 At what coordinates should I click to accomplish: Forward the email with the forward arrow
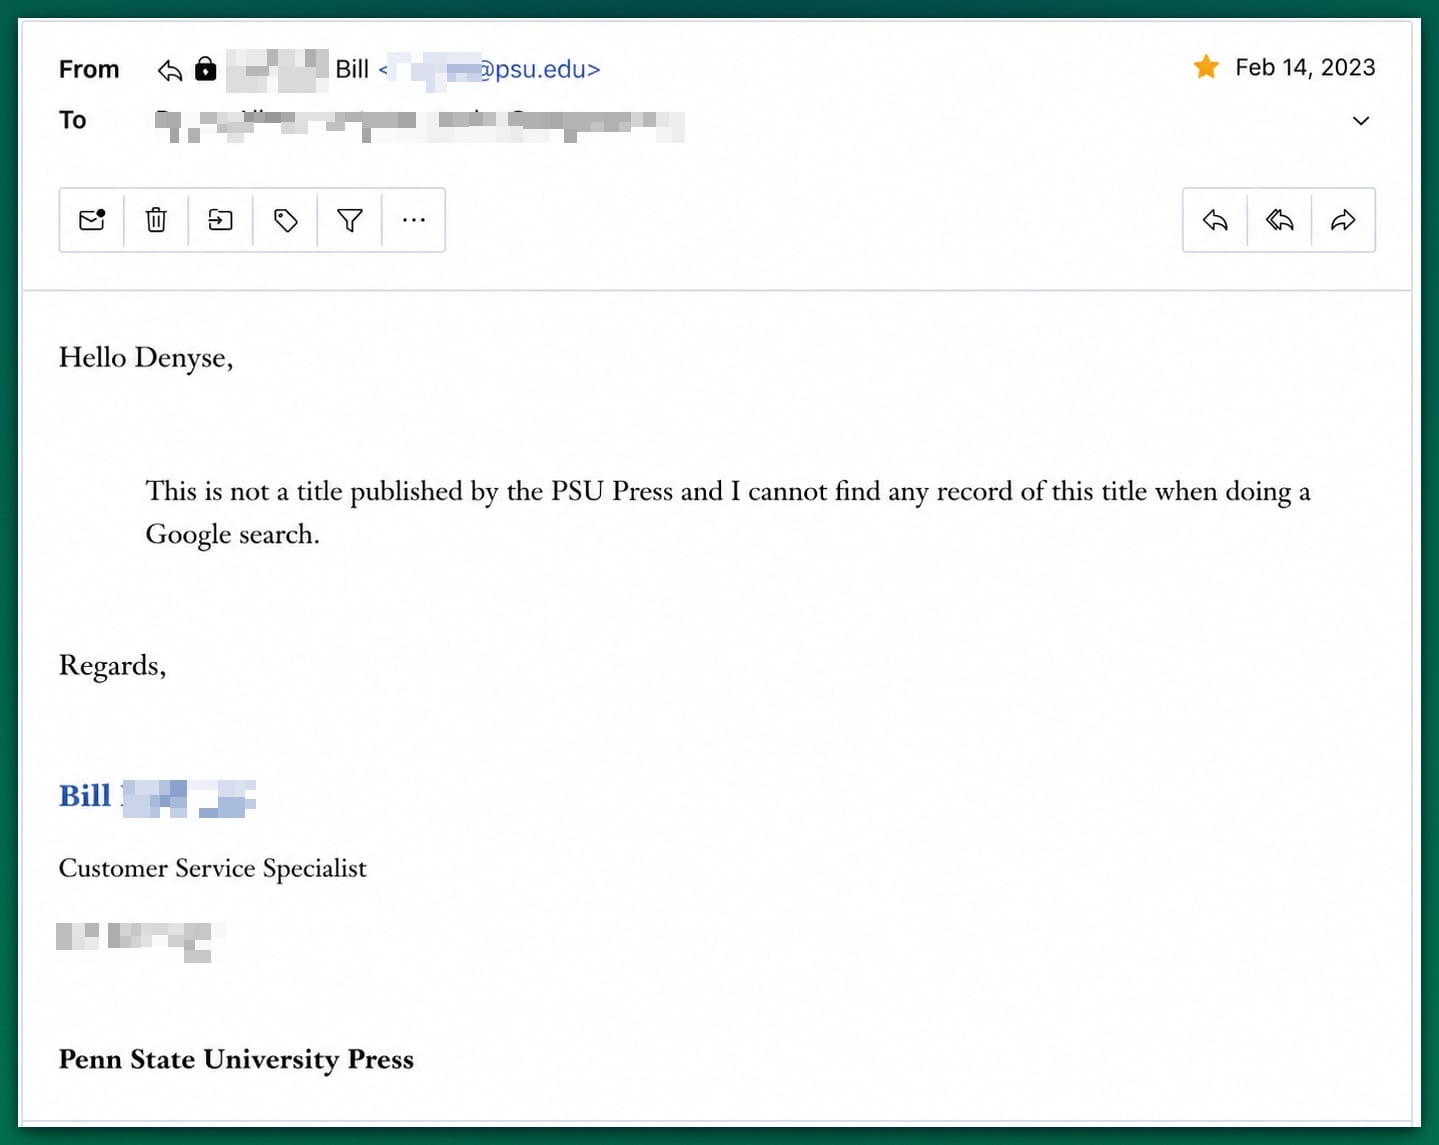[1343, 220]
